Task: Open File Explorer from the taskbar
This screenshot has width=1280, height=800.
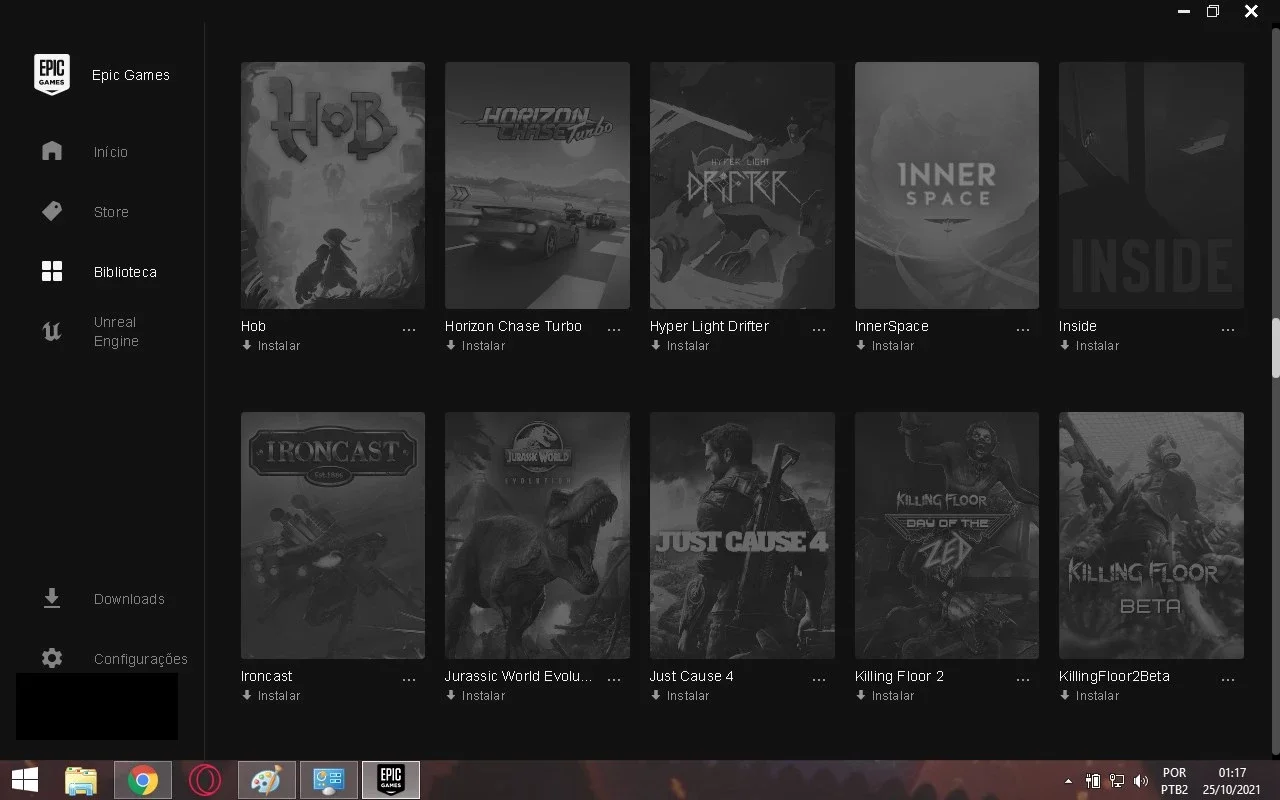Action: click(x=81, y=780)
